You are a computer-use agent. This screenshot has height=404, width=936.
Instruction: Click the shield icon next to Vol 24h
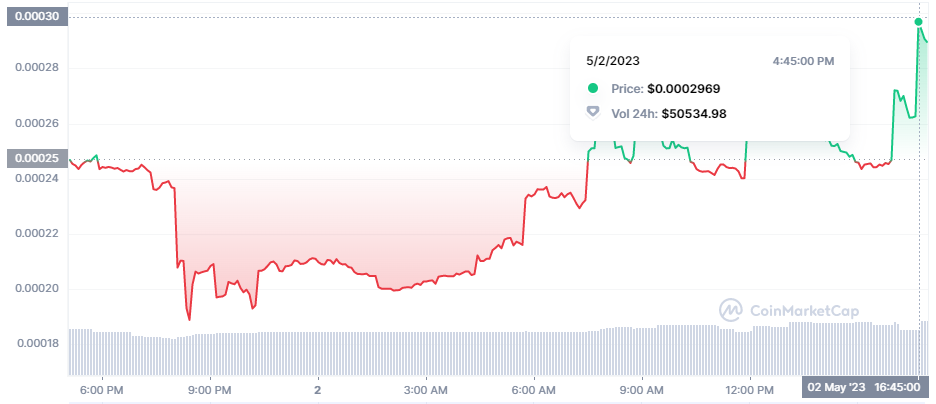point(593,113)
